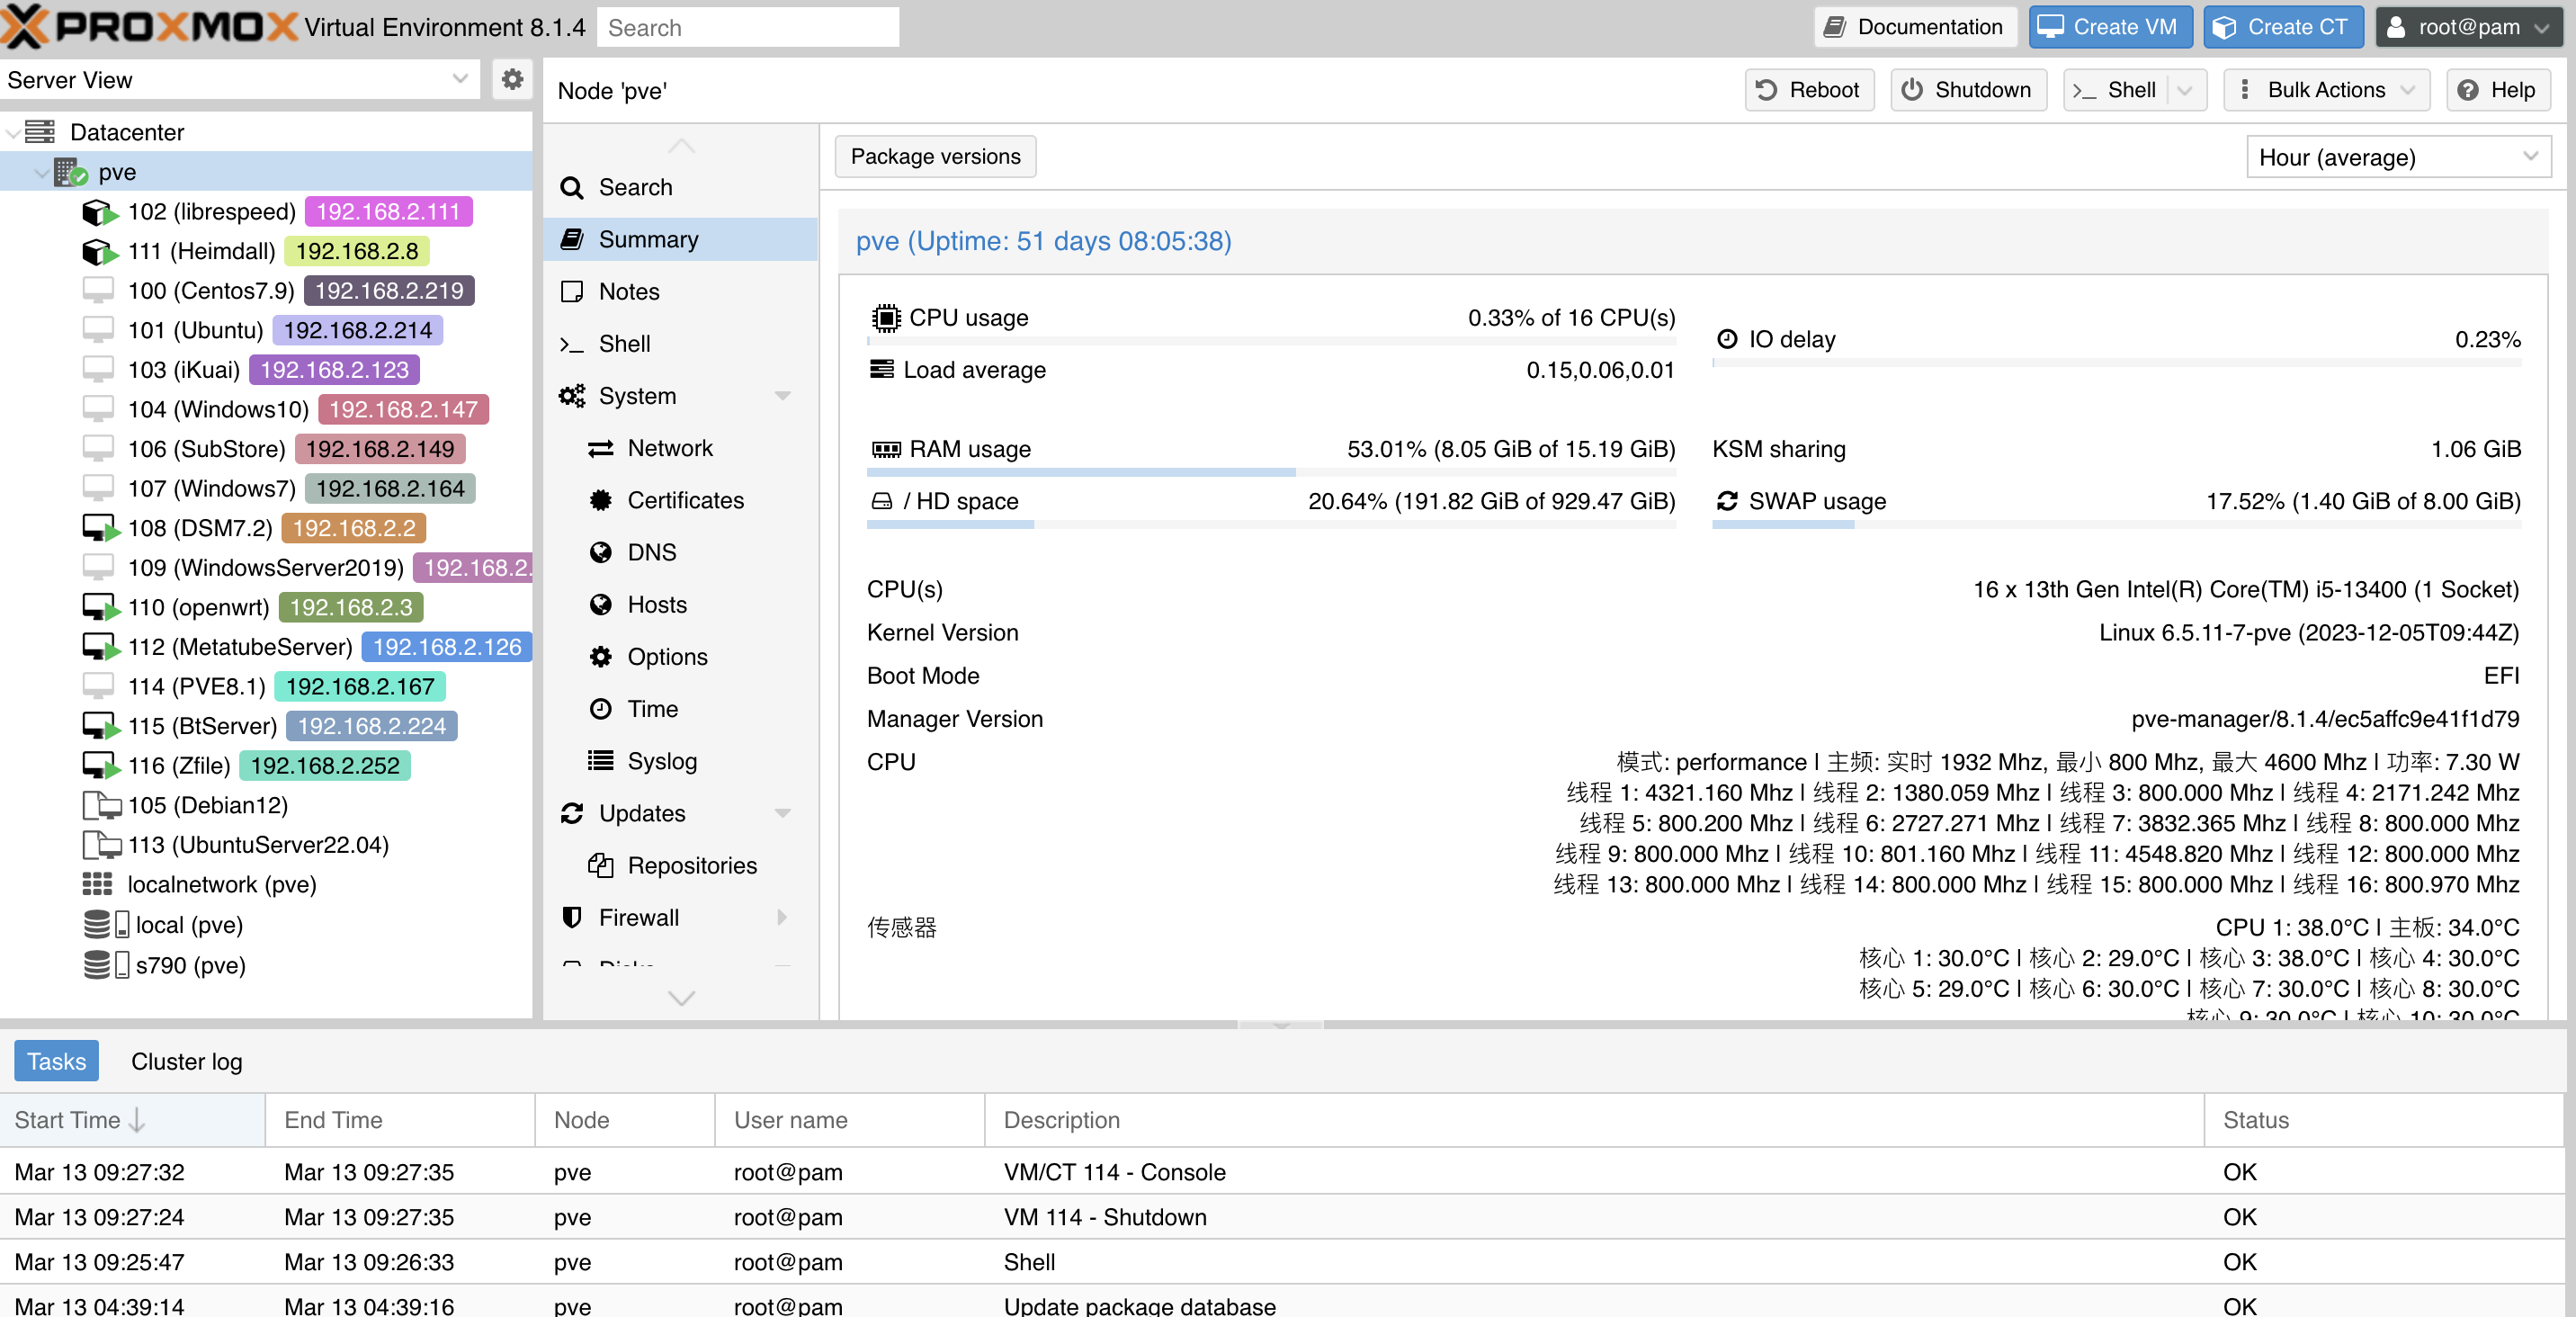
Task: Select VM 115 (BtServer) in tree
Action: click(266, 726)
